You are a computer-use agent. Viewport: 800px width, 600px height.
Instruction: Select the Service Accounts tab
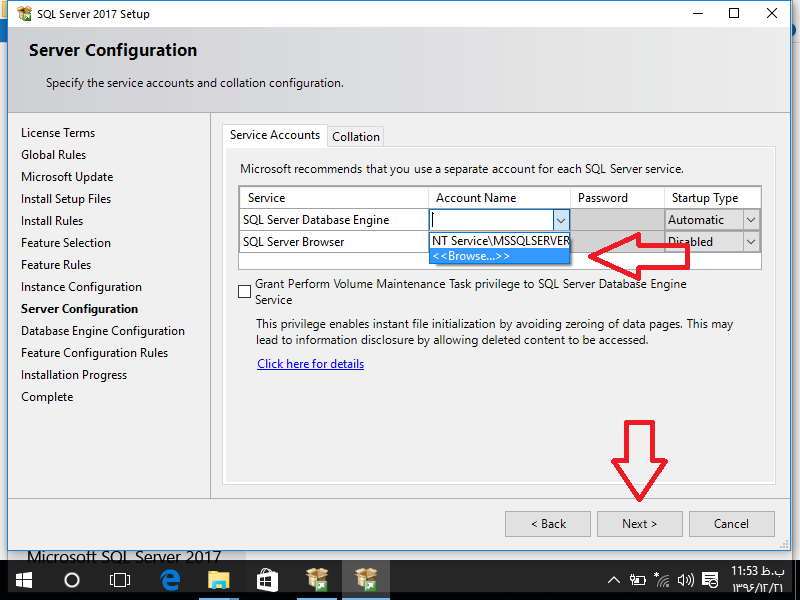[x=275, y=135]
